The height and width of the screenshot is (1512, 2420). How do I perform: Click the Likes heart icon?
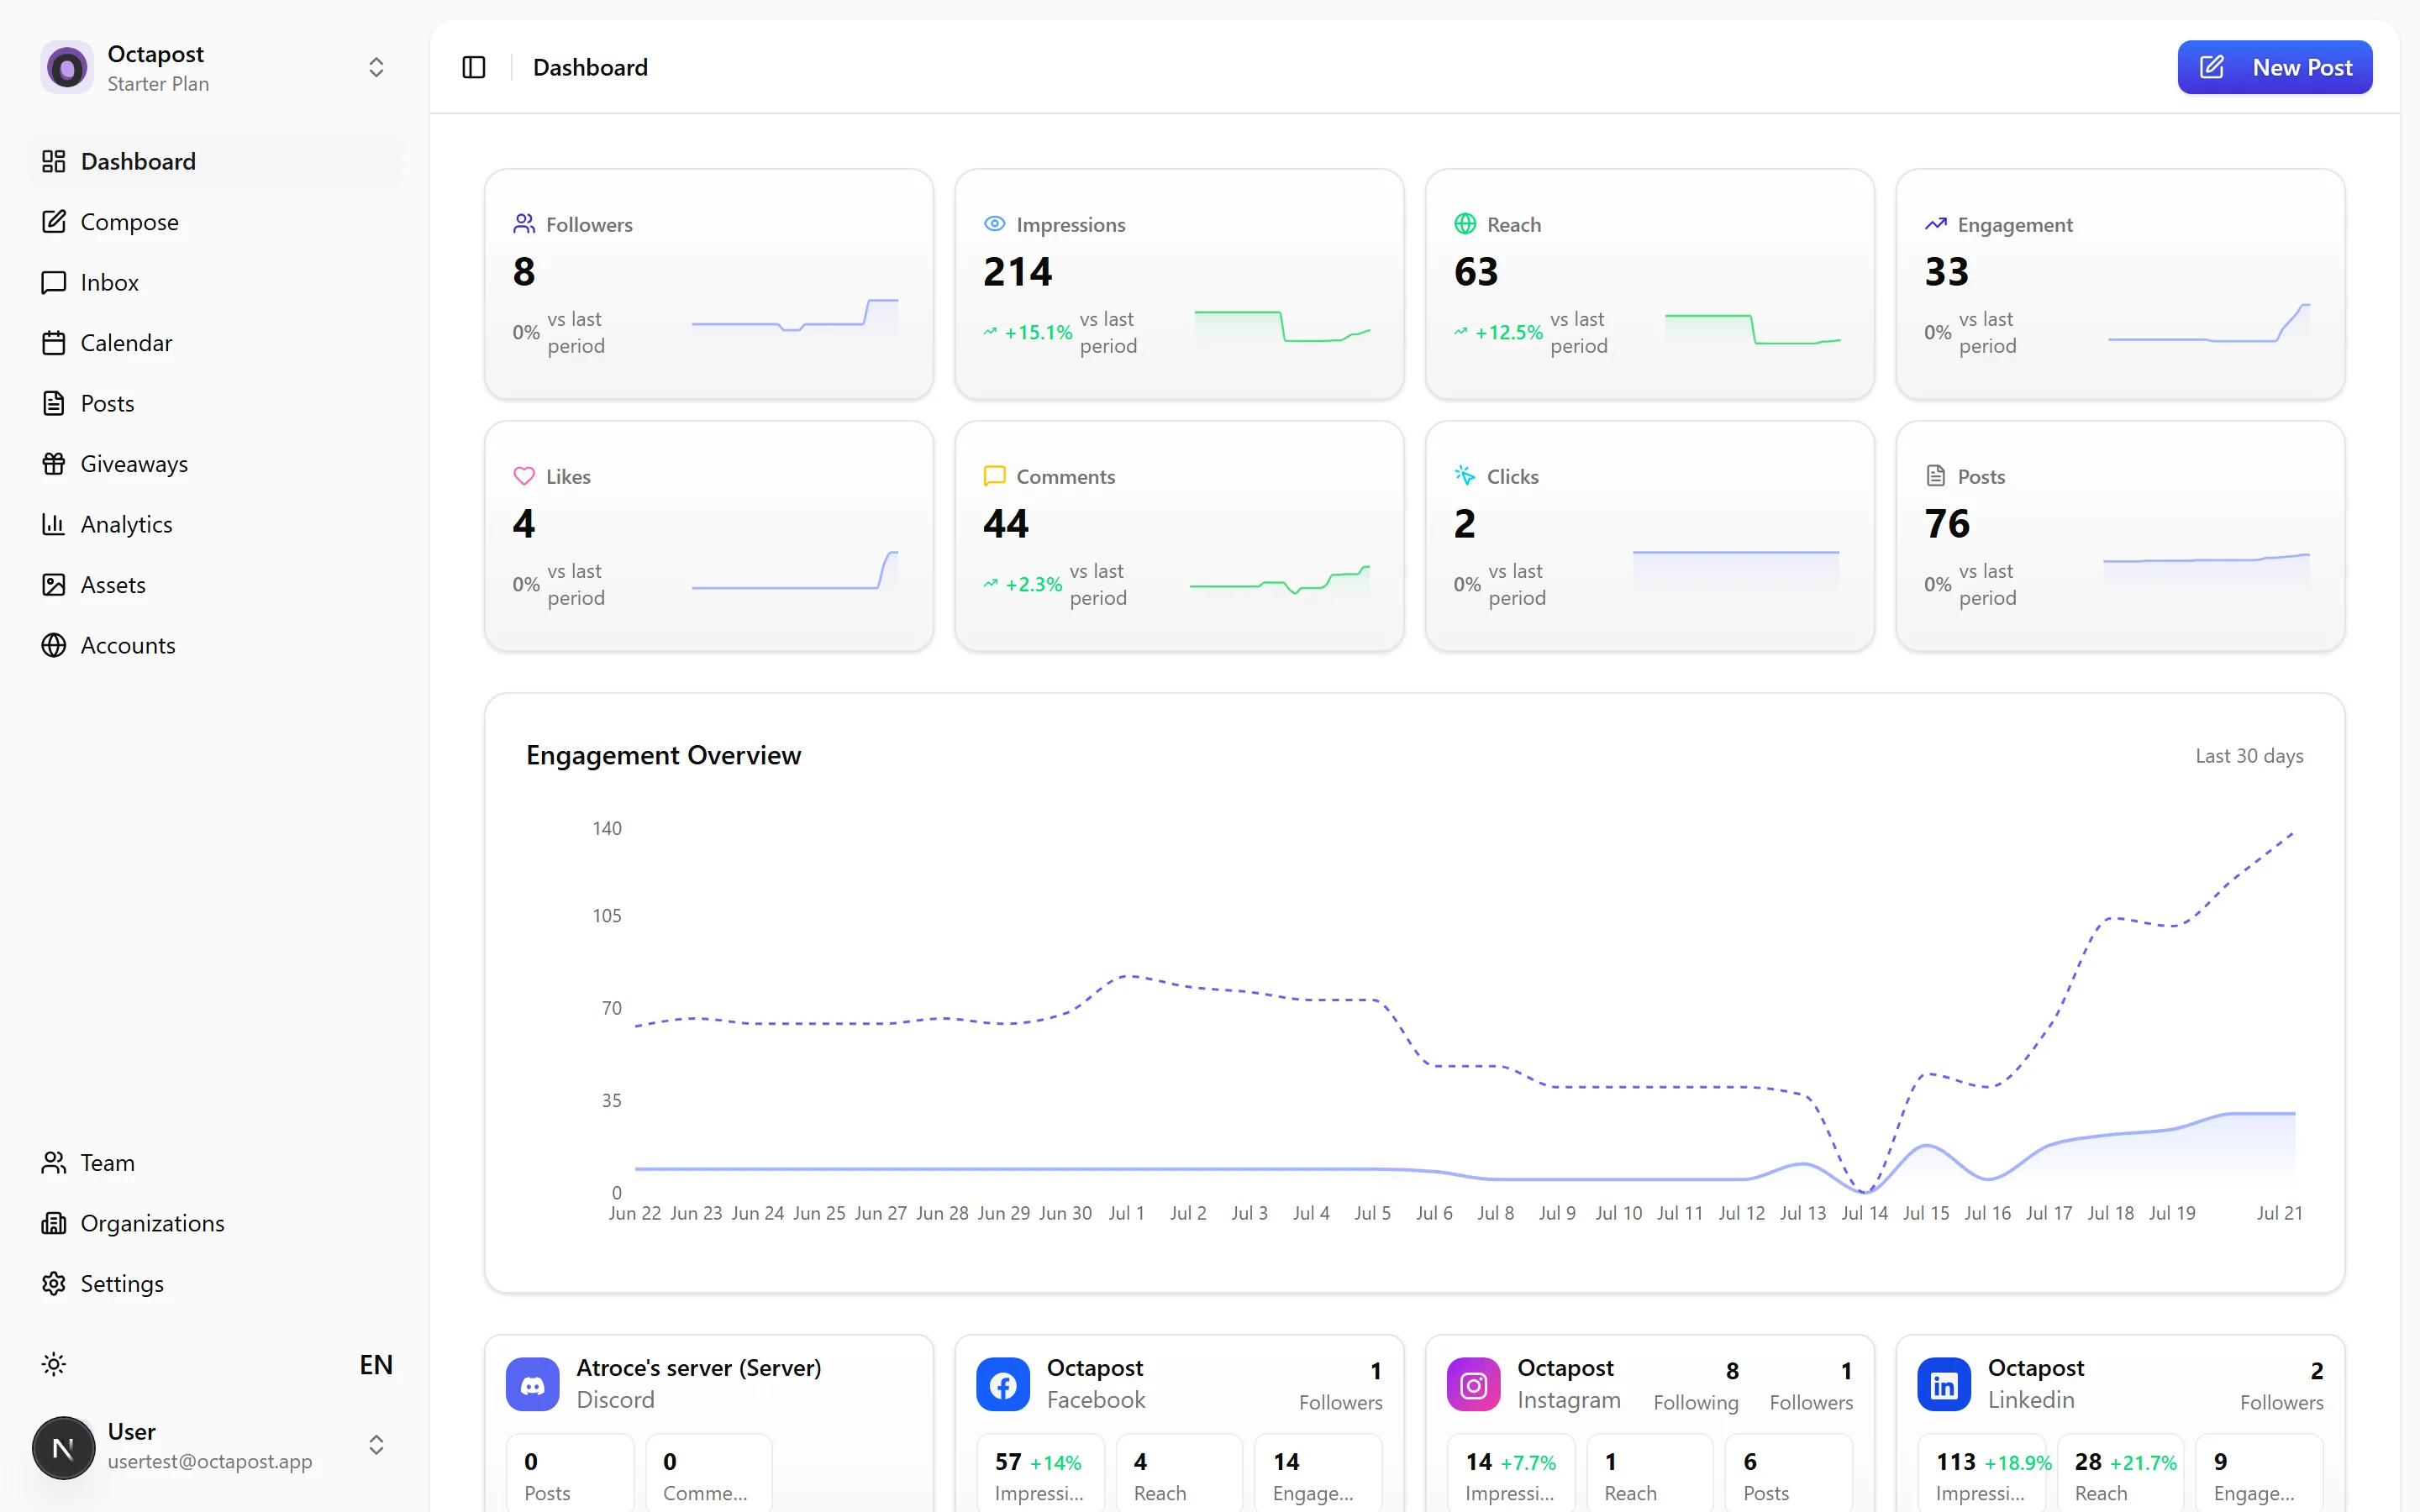524,476
